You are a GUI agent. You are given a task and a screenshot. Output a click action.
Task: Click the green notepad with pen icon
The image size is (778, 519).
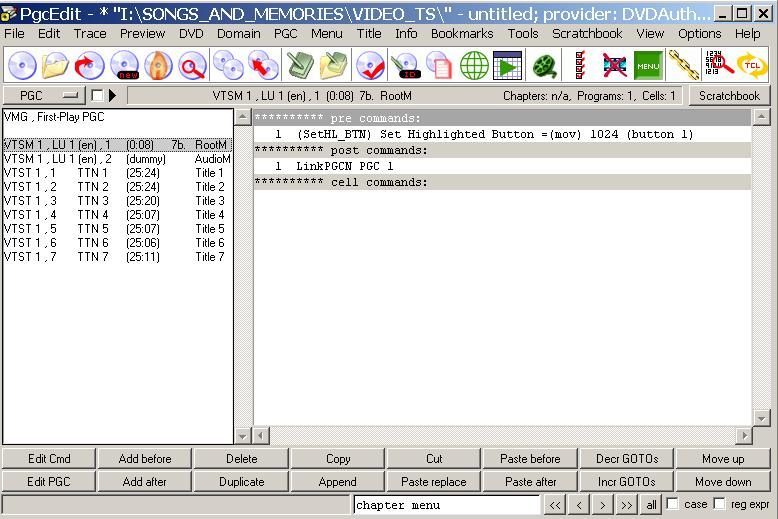click(300, 65)
